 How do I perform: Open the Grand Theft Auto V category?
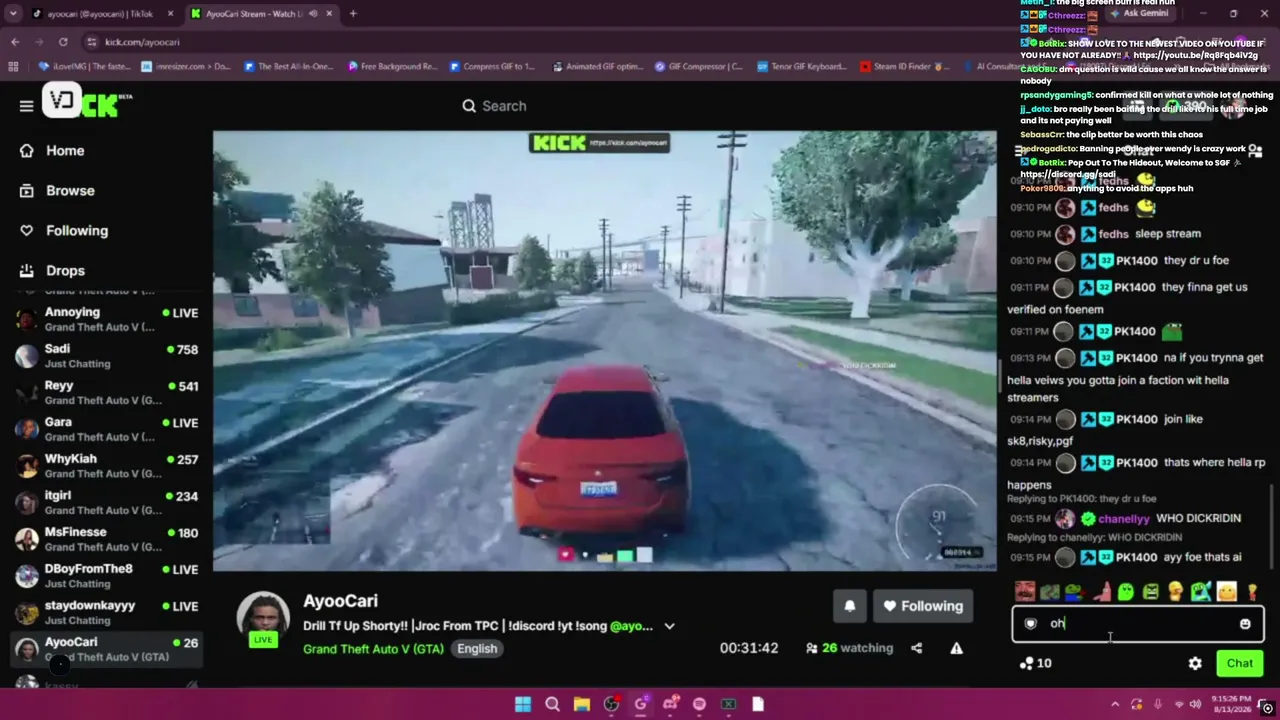point(372,648)
